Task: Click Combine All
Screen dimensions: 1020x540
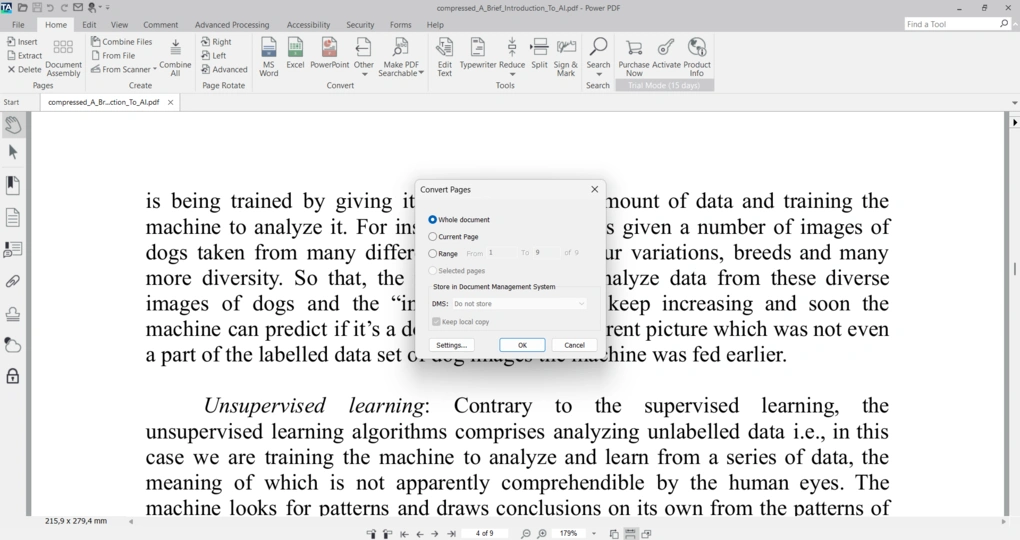Action: point(176,58)
